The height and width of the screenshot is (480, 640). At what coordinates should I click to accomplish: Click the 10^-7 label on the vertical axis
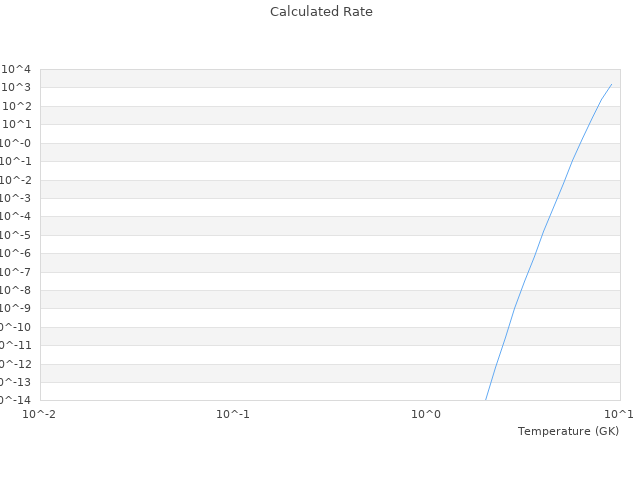15,272
